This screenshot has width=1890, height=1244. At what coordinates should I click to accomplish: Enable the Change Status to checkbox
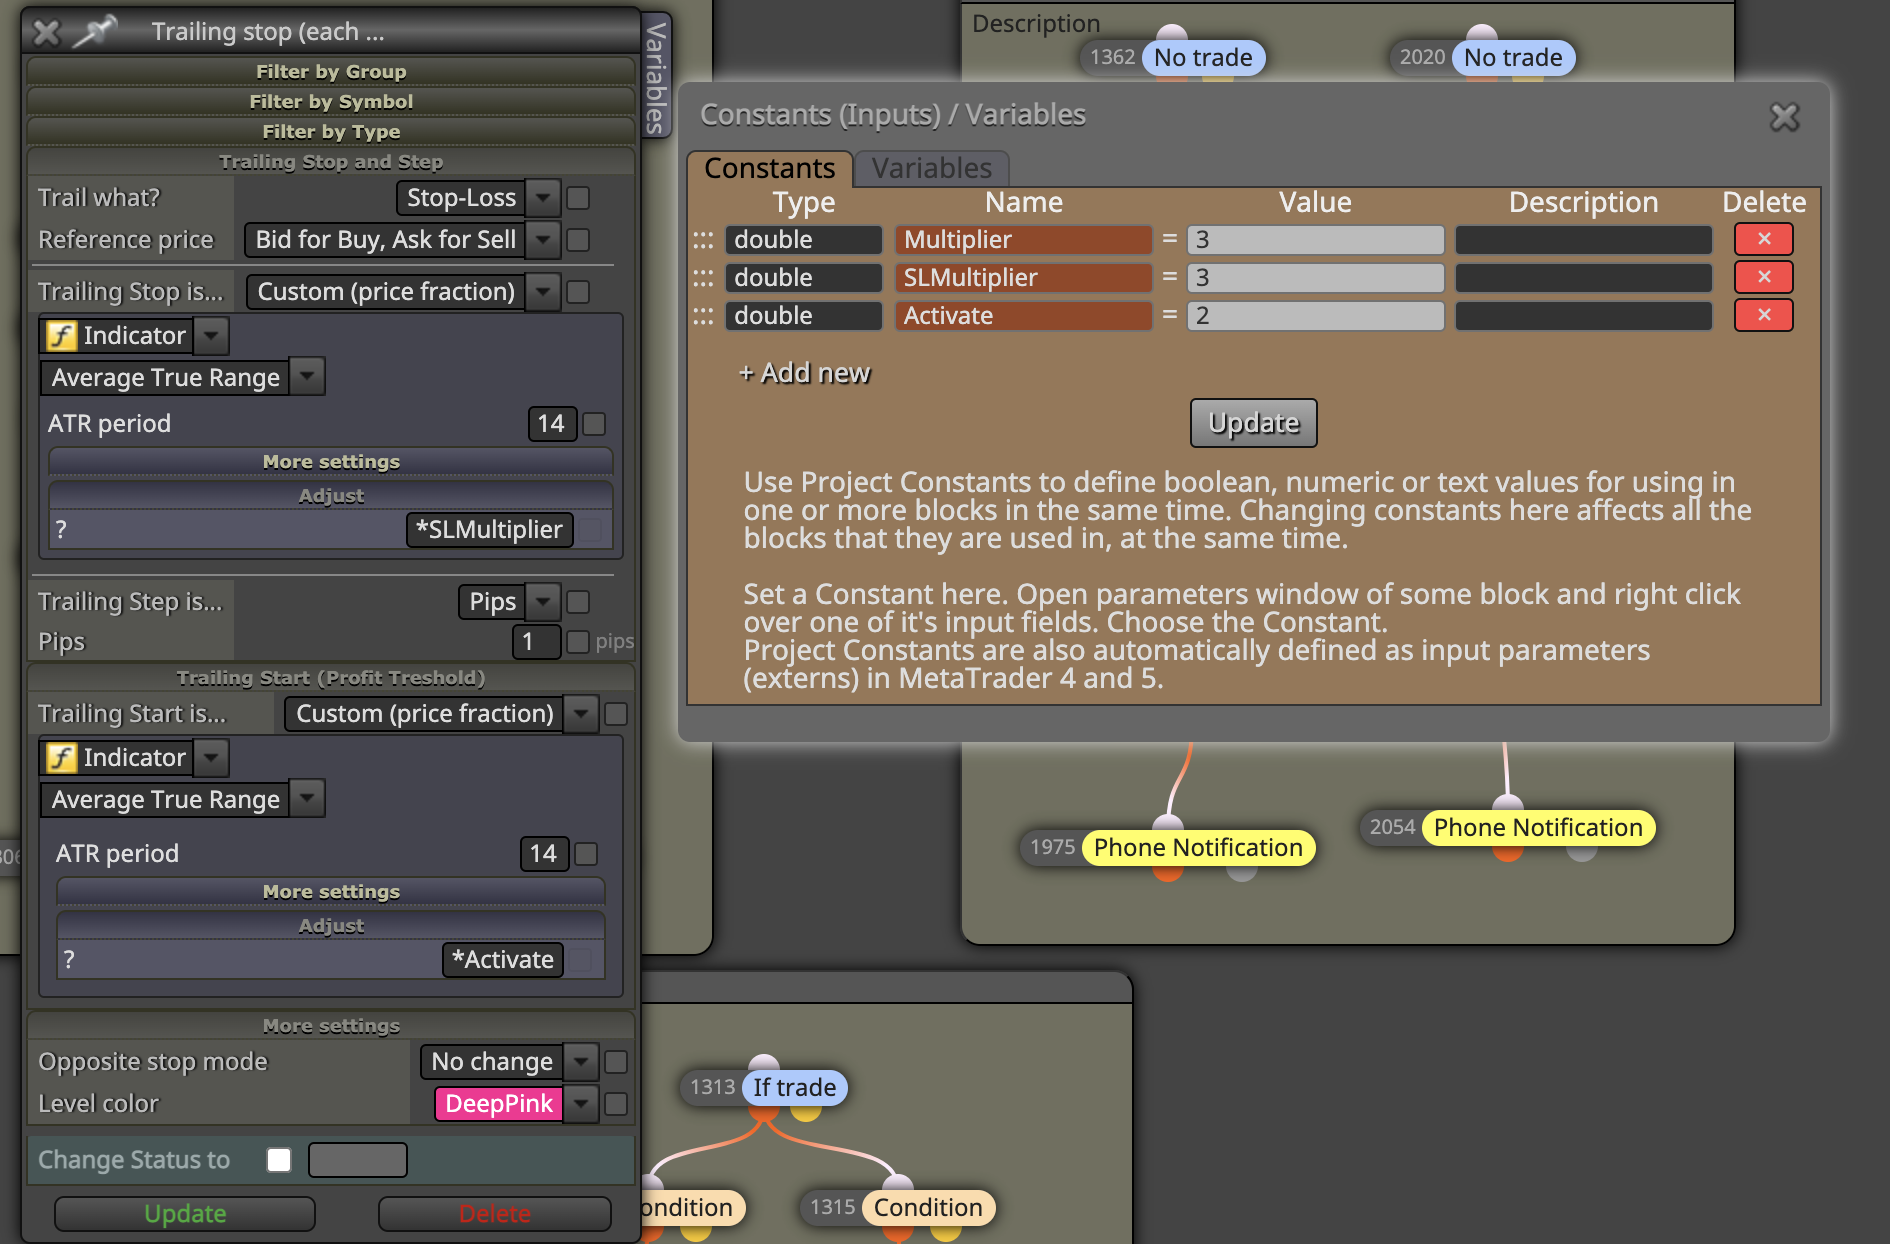click(x=279, y=1160)
